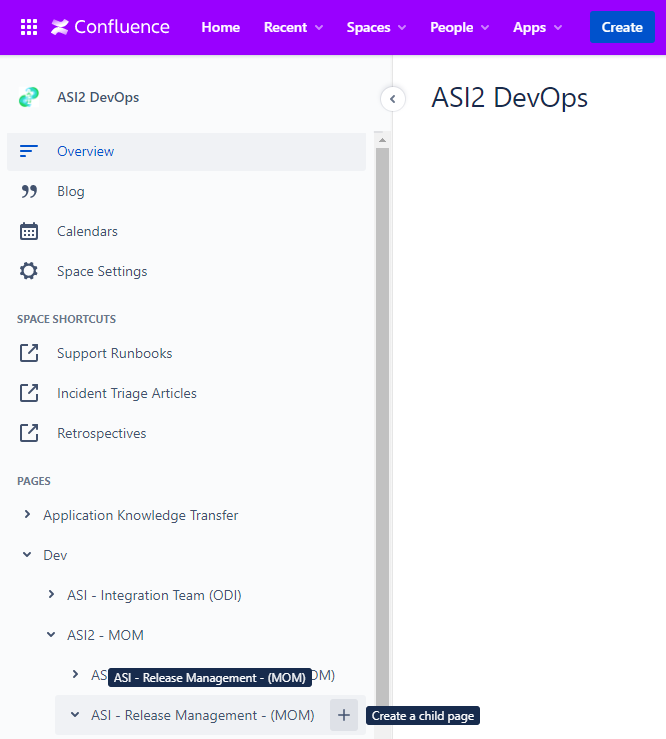Click the ASI2 DevOps page title
This screenshot has width=666, height=739.
(510, 98)
